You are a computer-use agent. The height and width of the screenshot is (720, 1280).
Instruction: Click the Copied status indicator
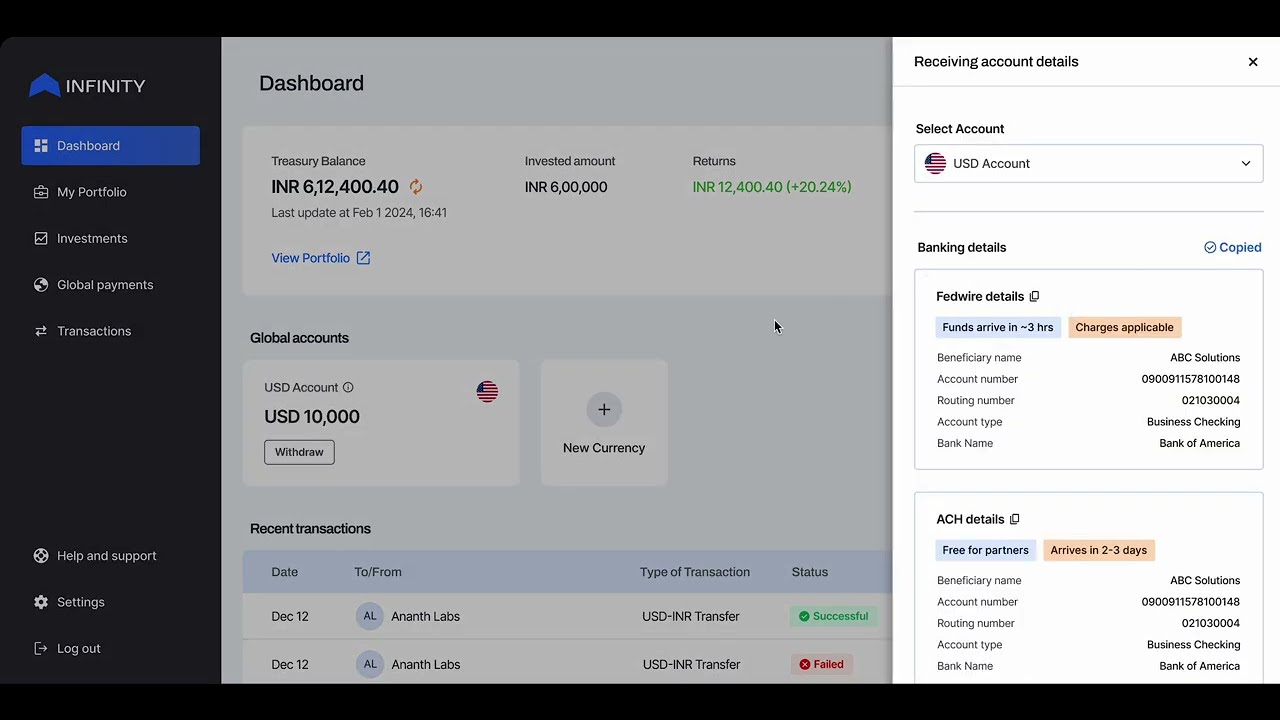tap(1233, 247)
